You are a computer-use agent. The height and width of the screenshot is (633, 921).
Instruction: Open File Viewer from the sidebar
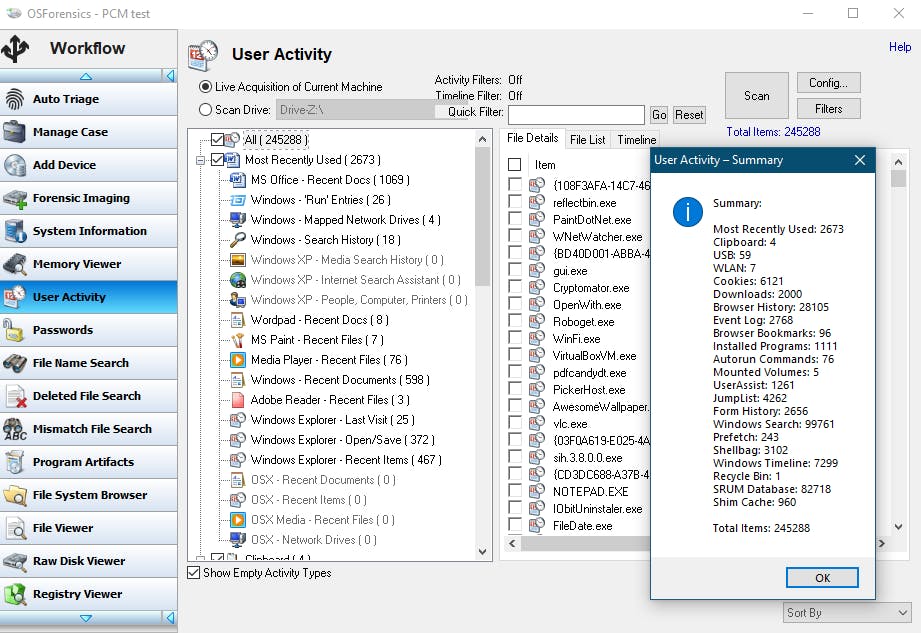click(x=88, y=528)
